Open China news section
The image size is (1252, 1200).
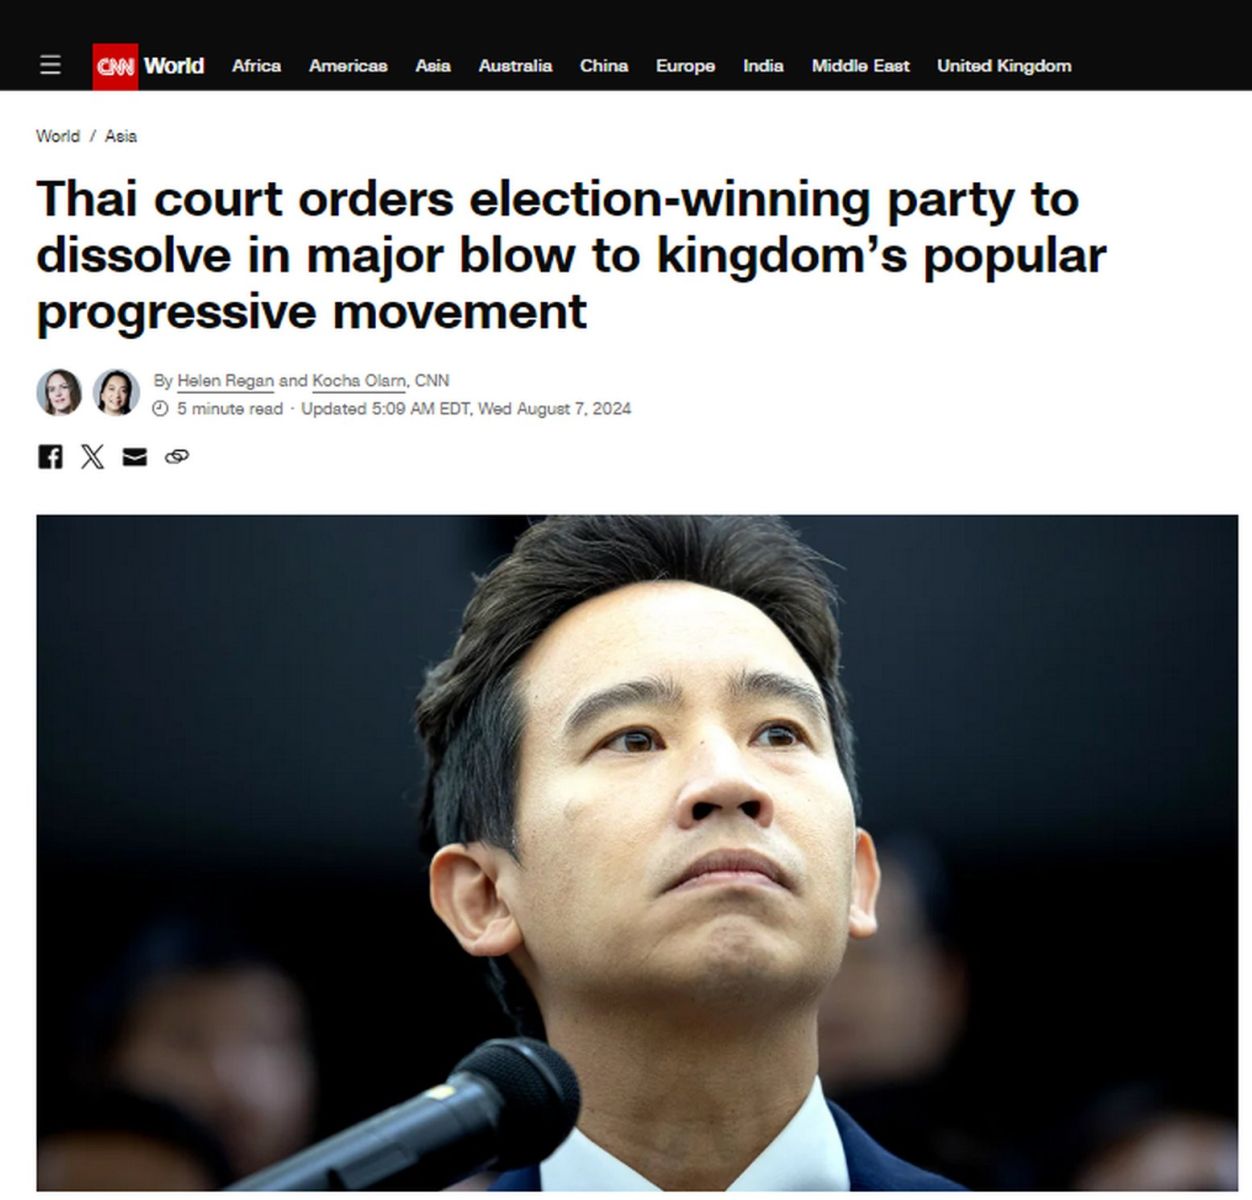pos(604,66)
